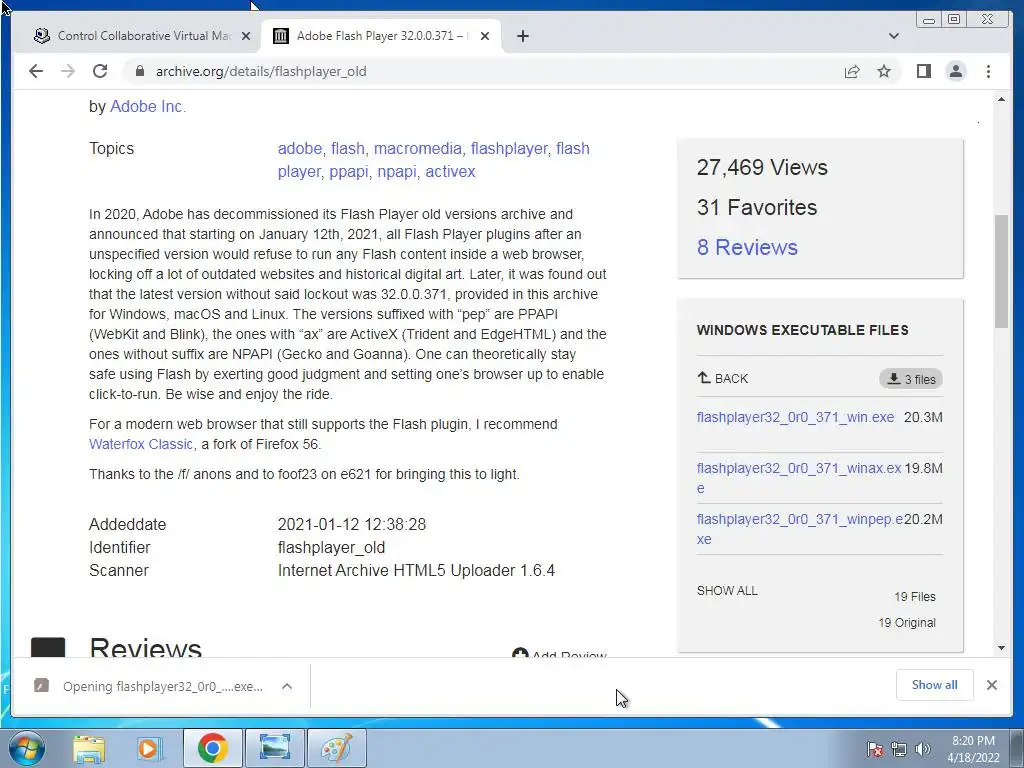
Task: Bookmark this page with the star
Action: click(x=884, y=71)
